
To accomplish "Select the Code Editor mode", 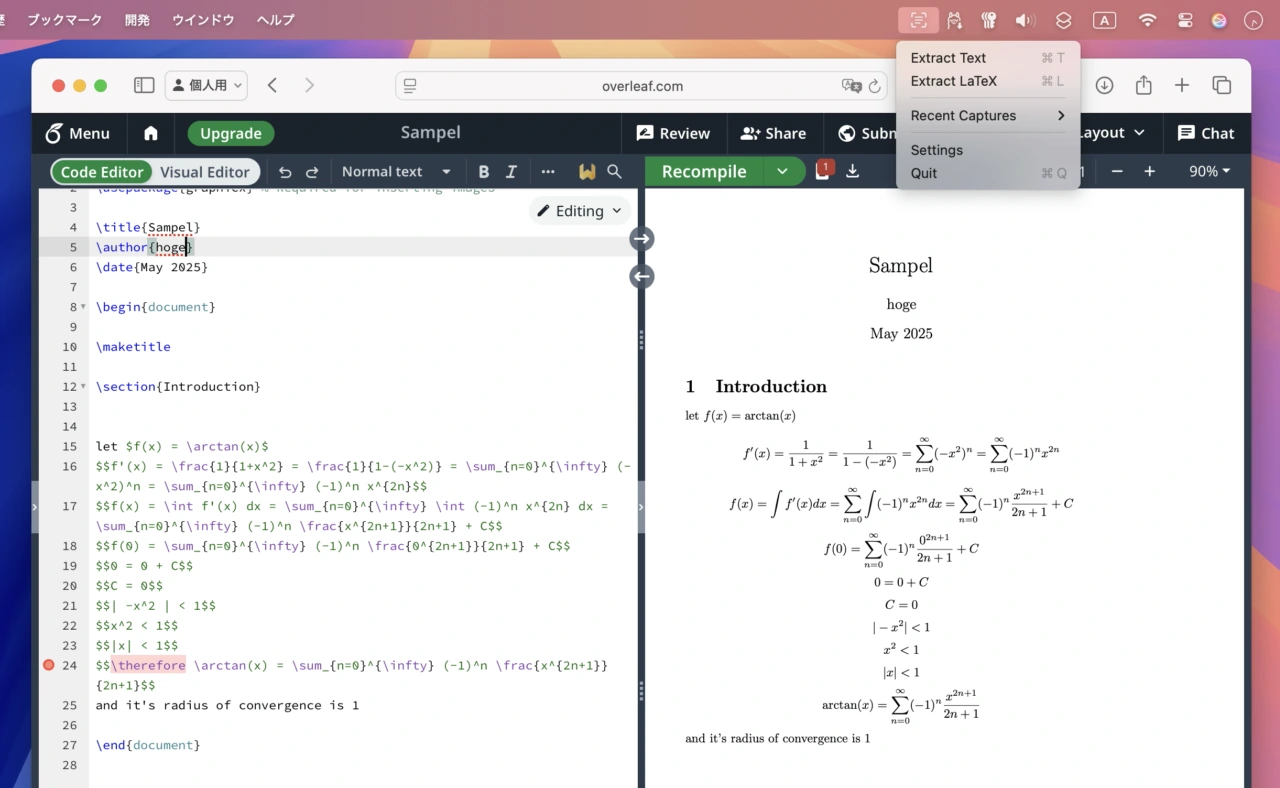I will [x=102, y=172].
